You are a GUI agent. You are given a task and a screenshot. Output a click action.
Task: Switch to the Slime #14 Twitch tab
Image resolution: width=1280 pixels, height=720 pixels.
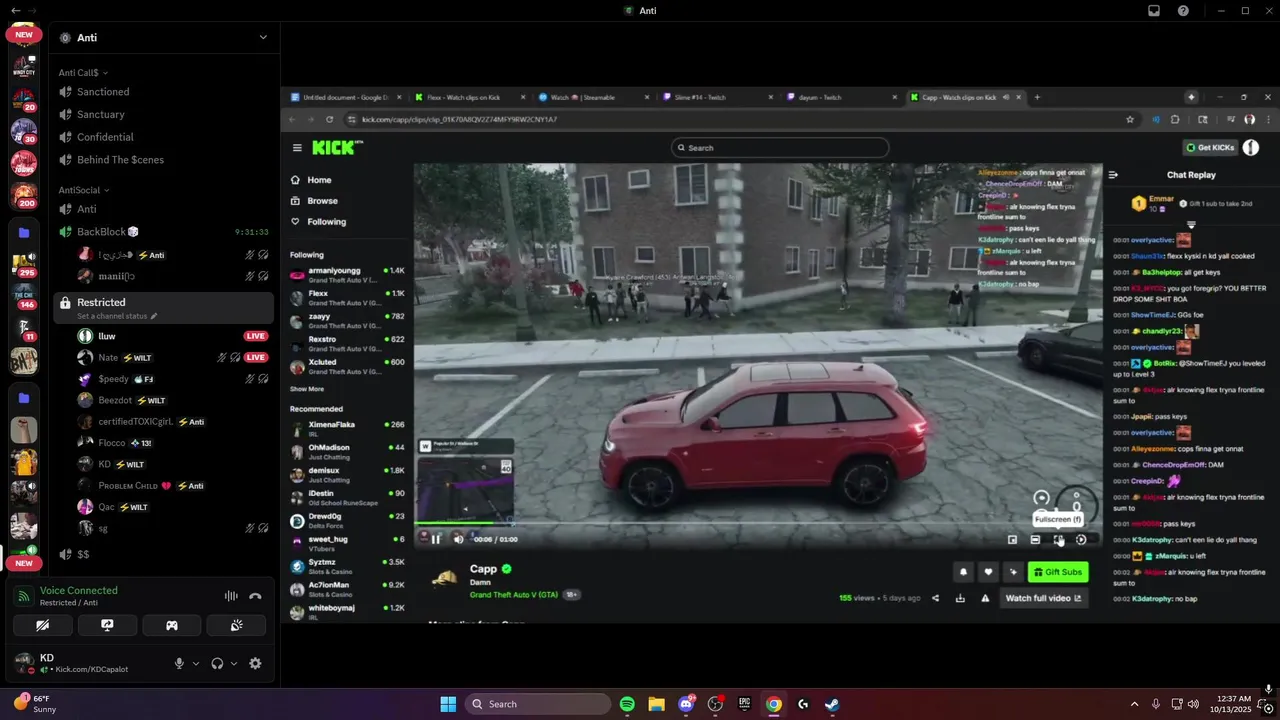(718, 97)
